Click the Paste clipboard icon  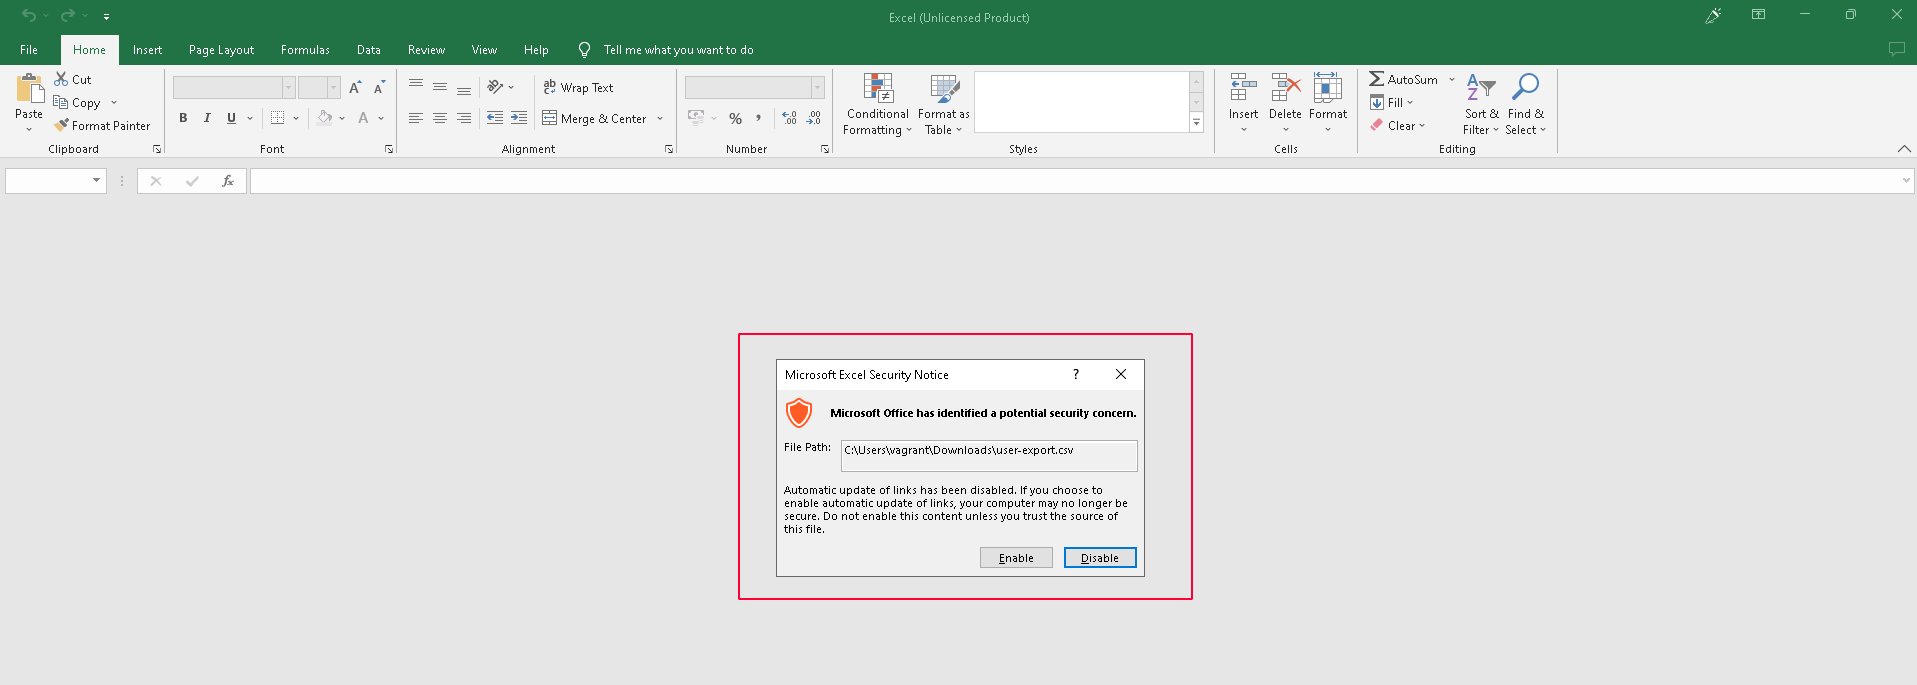pos(29,89)
